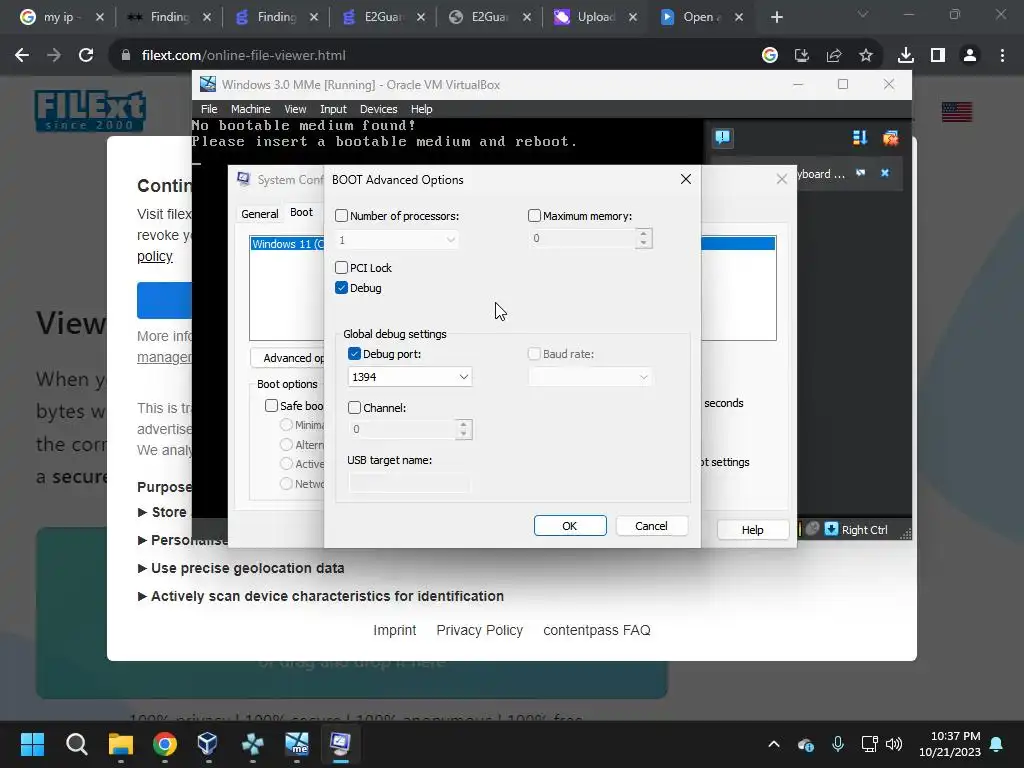1024x768 pixels.
Task: Go back in Chrome
Action: coord(22,56)
